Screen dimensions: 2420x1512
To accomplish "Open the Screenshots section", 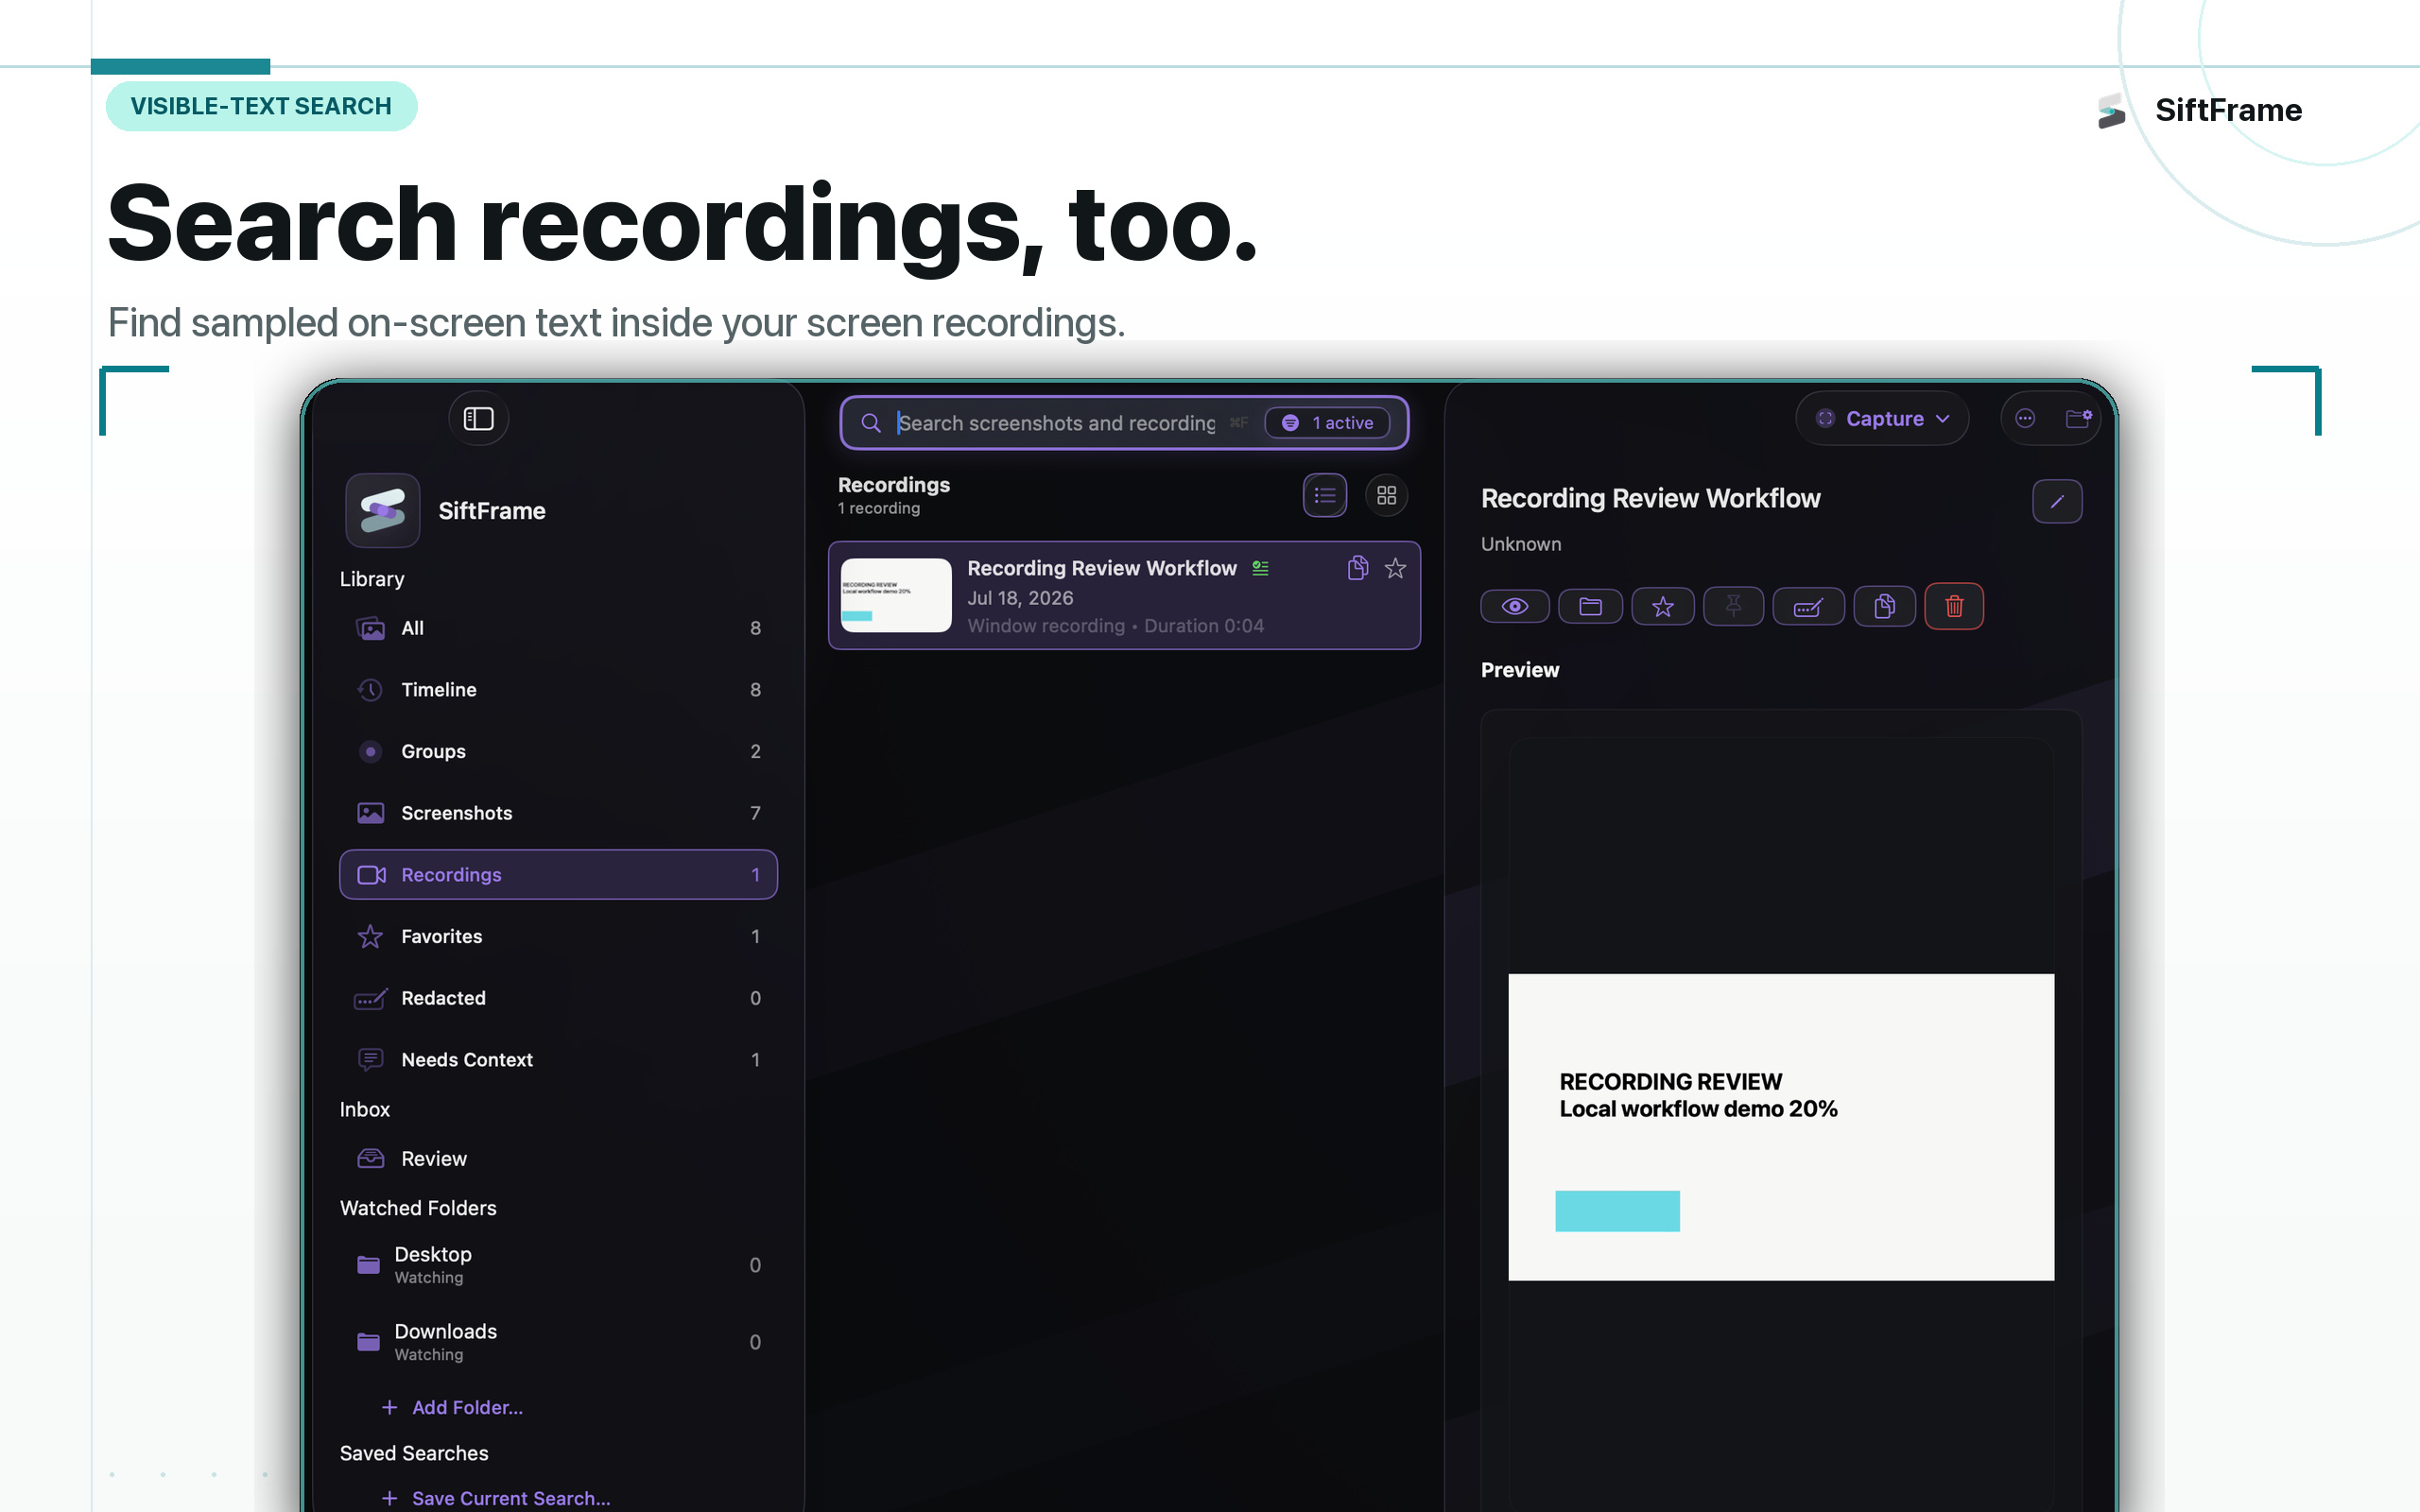I will click(x=558, y=813).
